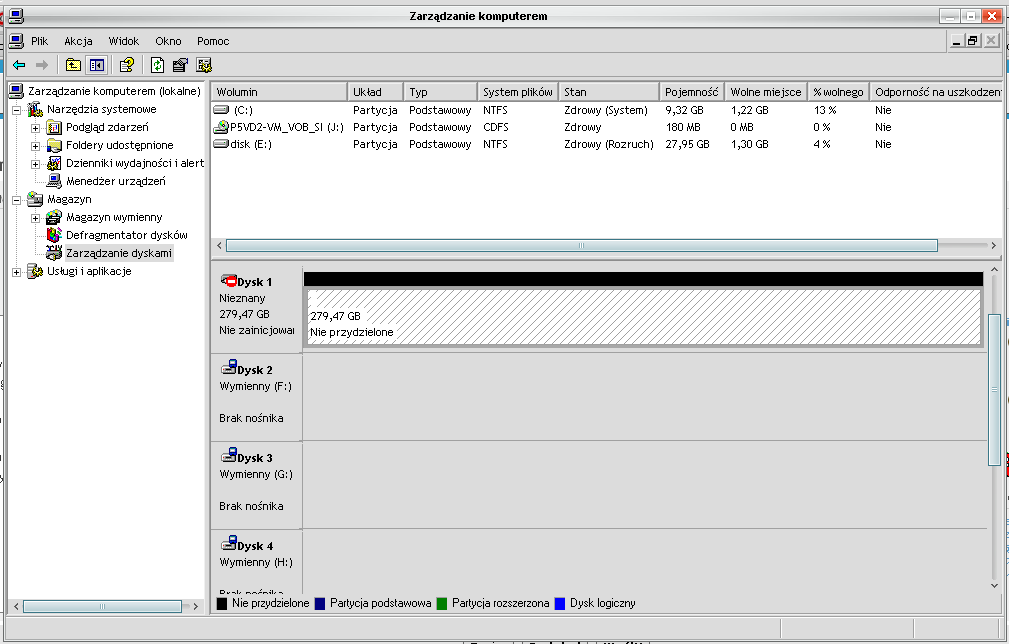This screenshot has width=1009, height=644.
Task: Collapse the Magazyn tree node
Action: (16, 200)
